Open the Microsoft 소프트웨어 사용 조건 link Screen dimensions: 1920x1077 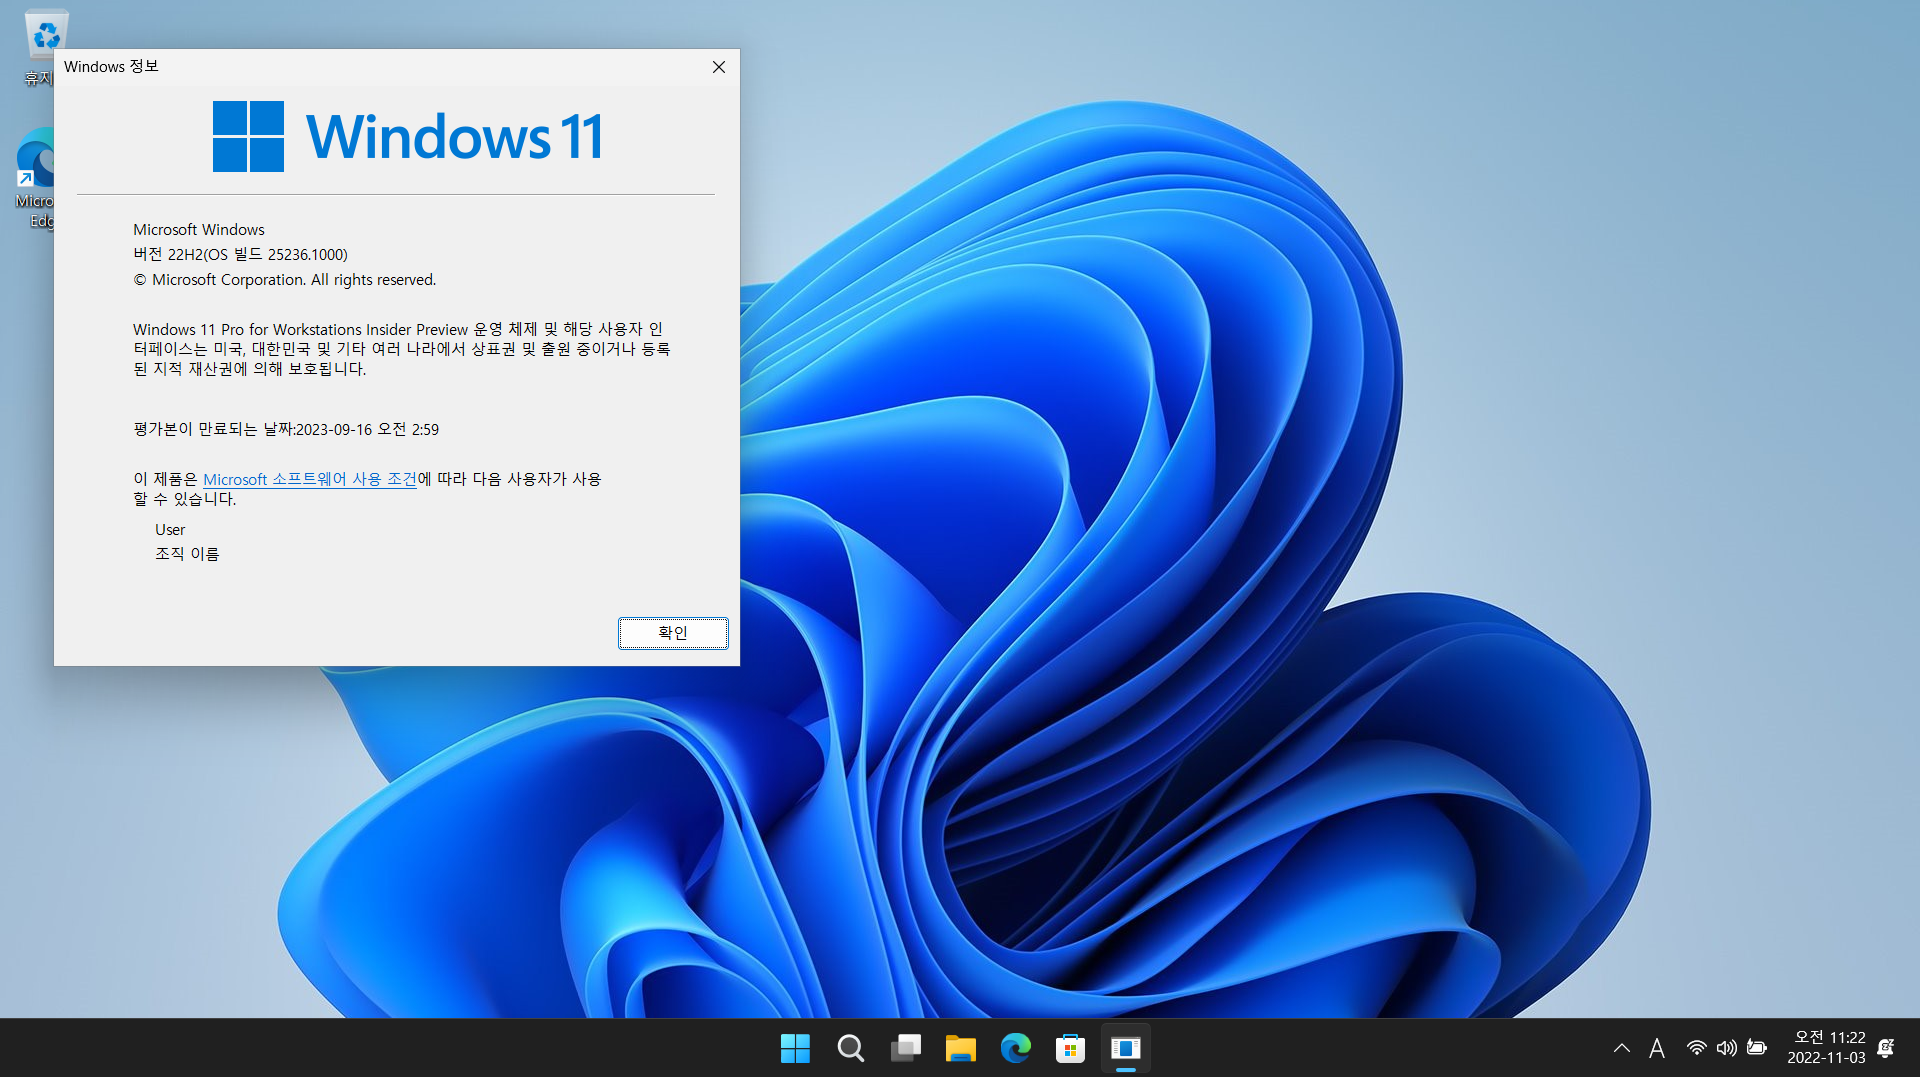click(x=310, y=479)
